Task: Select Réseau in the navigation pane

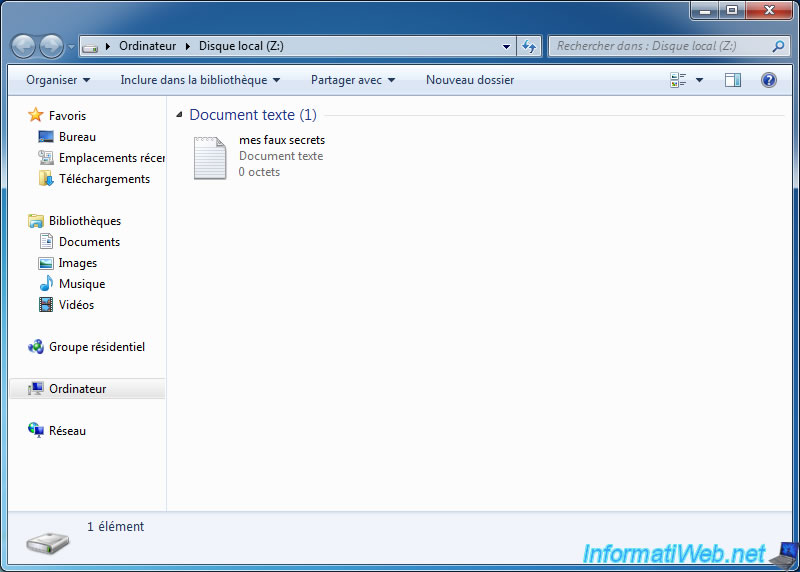Action: click(x=67, y=431)
